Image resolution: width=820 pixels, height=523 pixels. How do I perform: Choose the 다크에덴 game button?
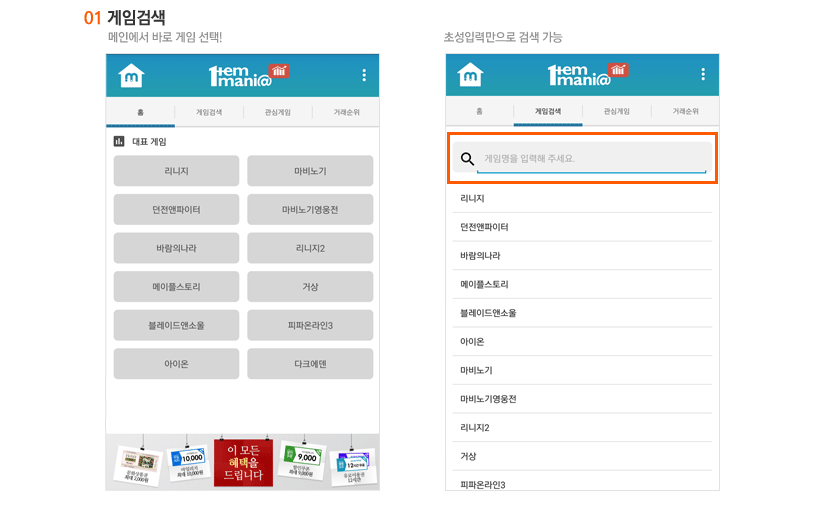310,364
